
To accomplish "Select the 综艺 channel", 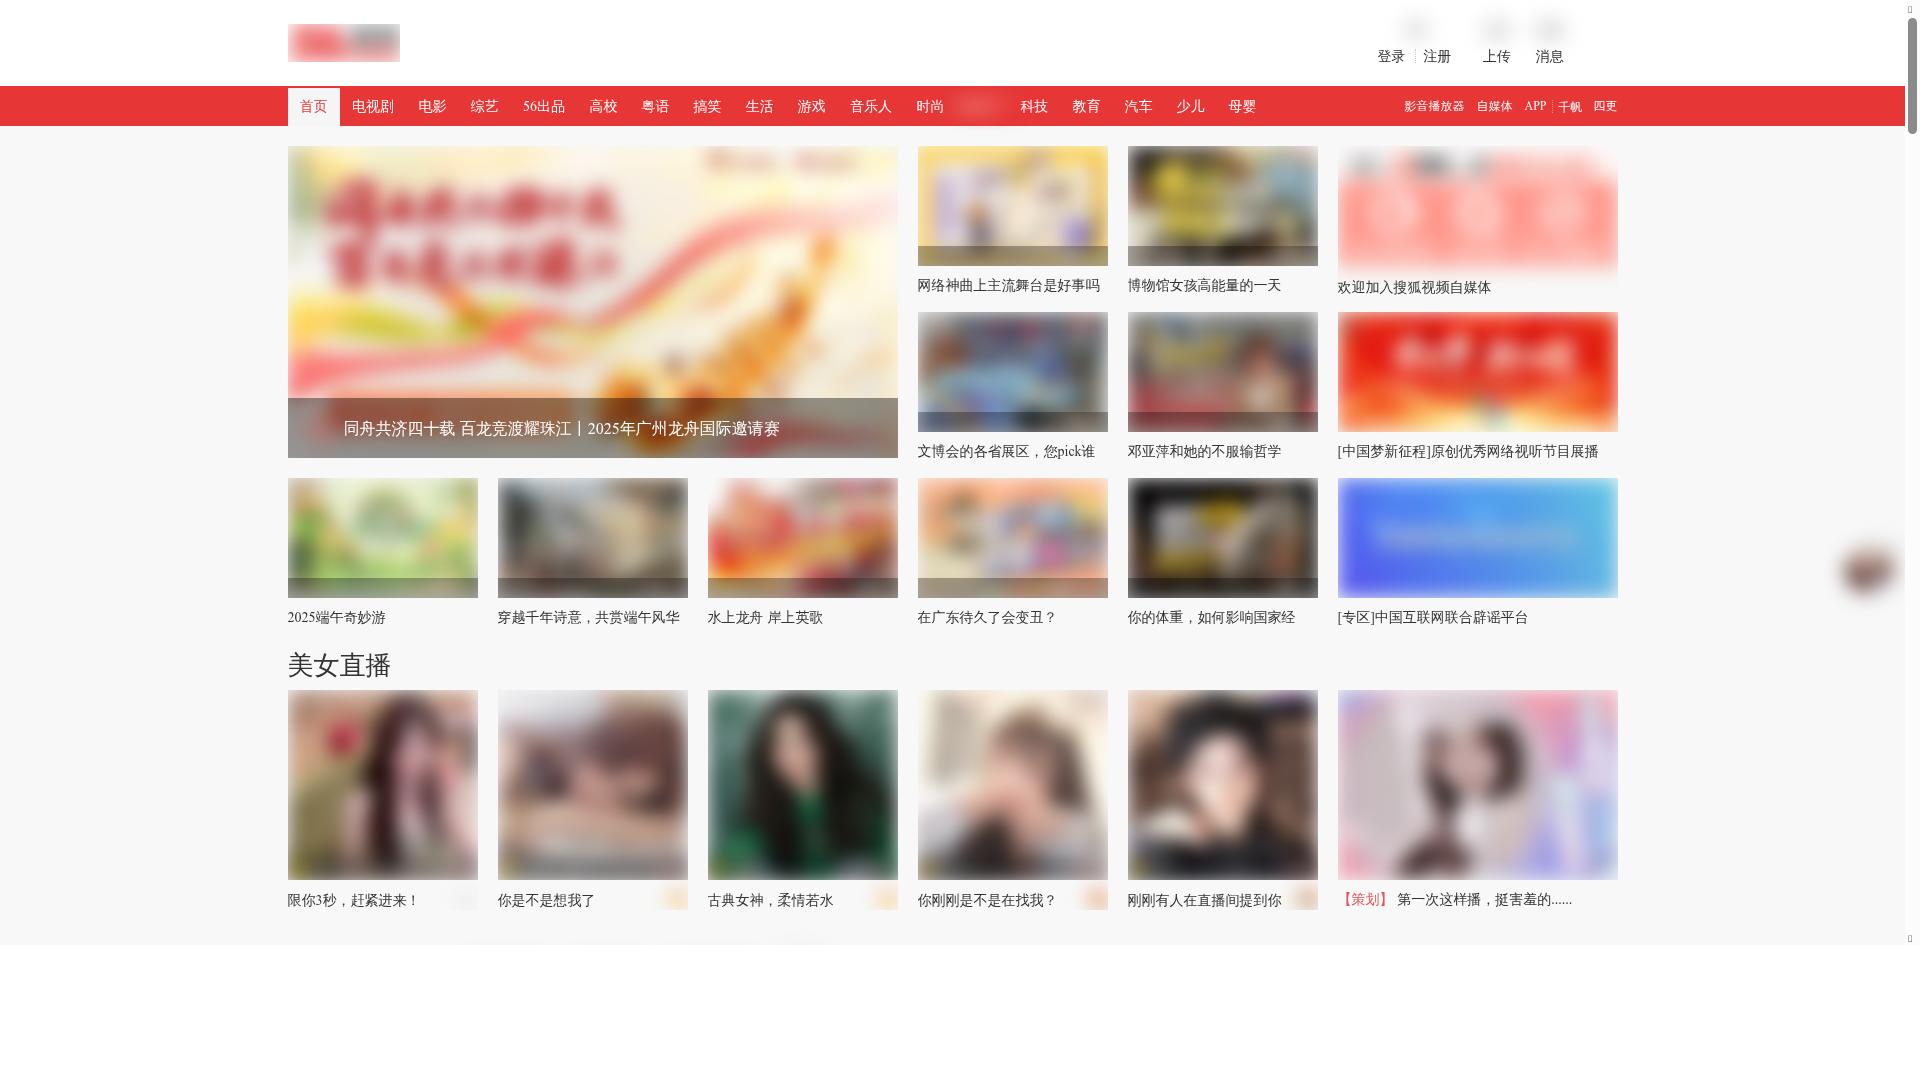I will [x=483, y=106].
